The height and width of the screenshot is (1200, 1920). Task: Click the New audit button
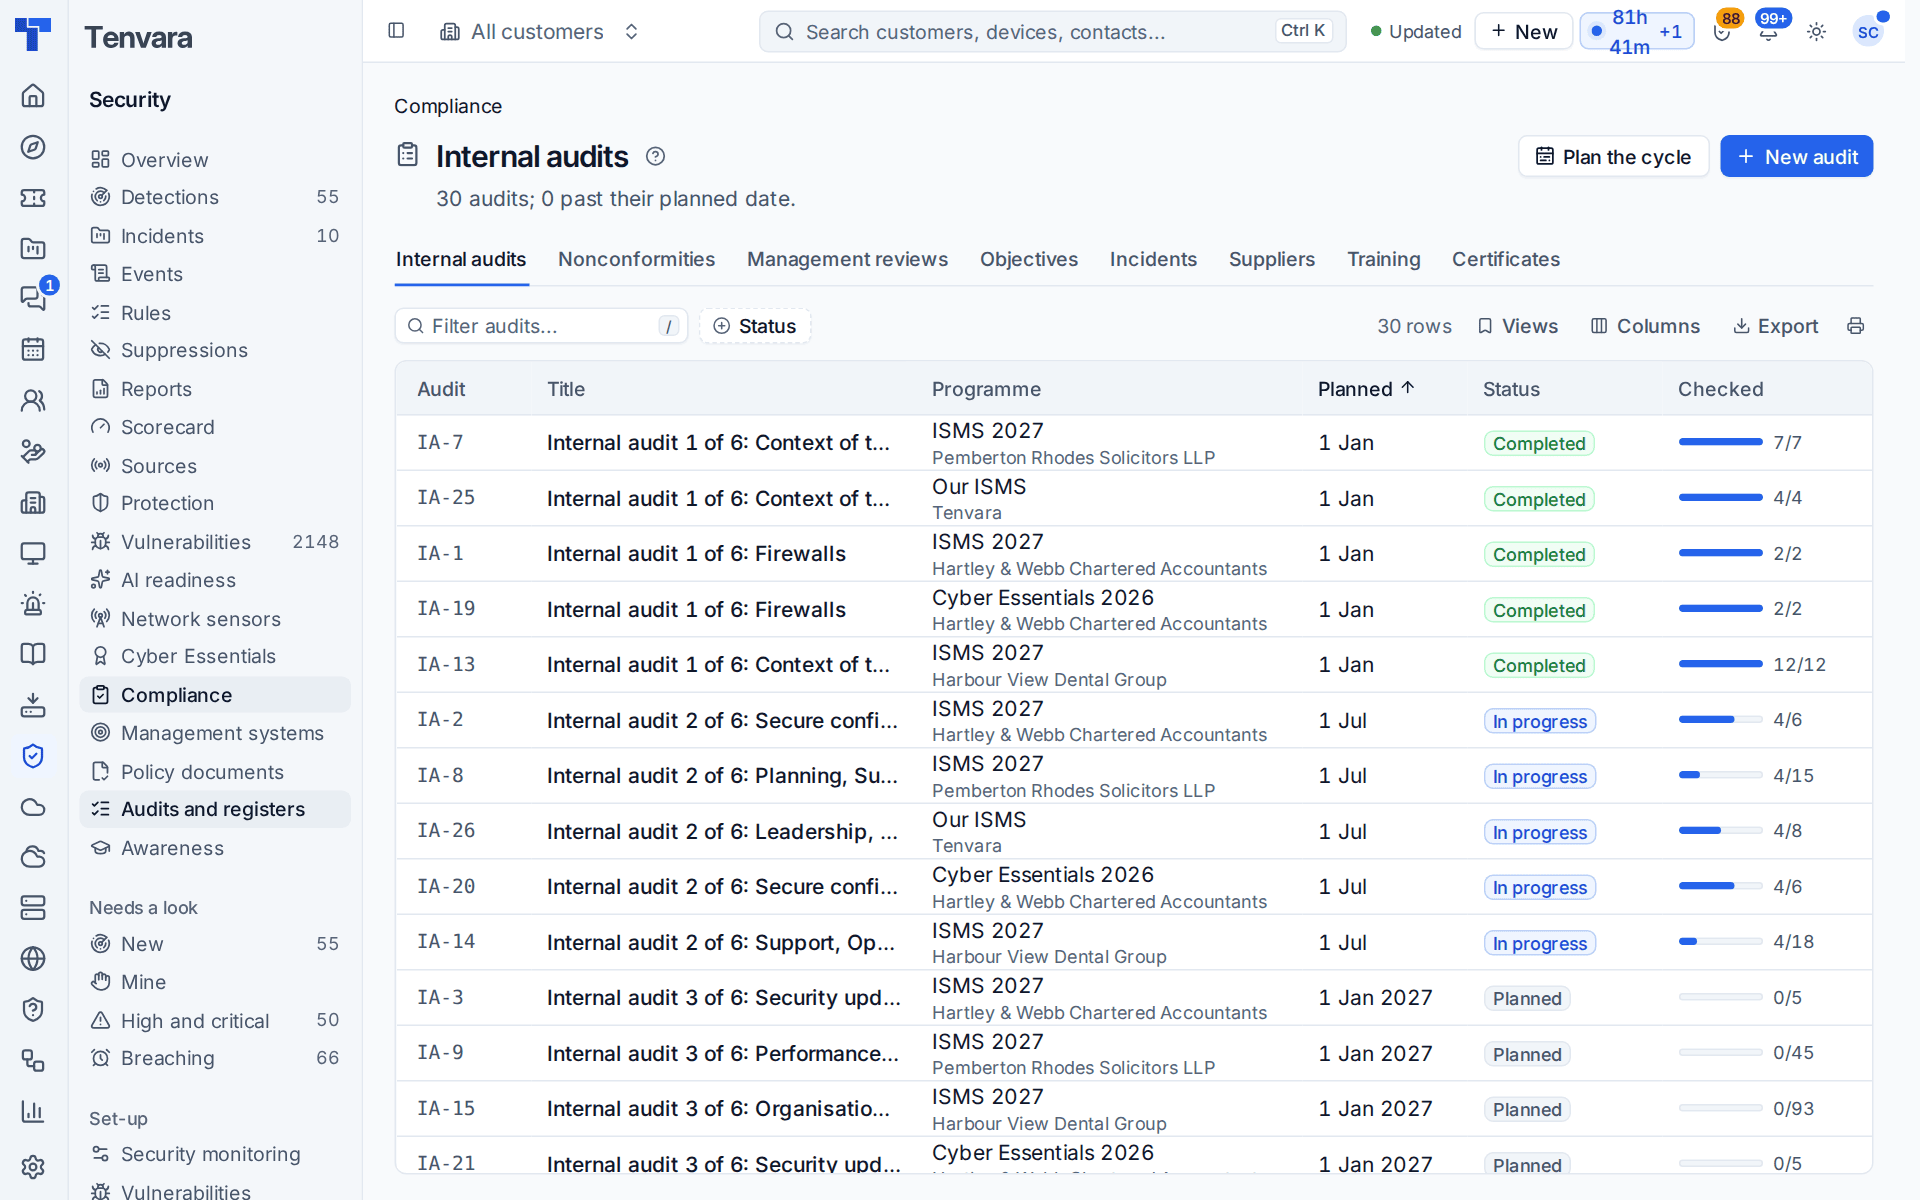(1796, 157)
